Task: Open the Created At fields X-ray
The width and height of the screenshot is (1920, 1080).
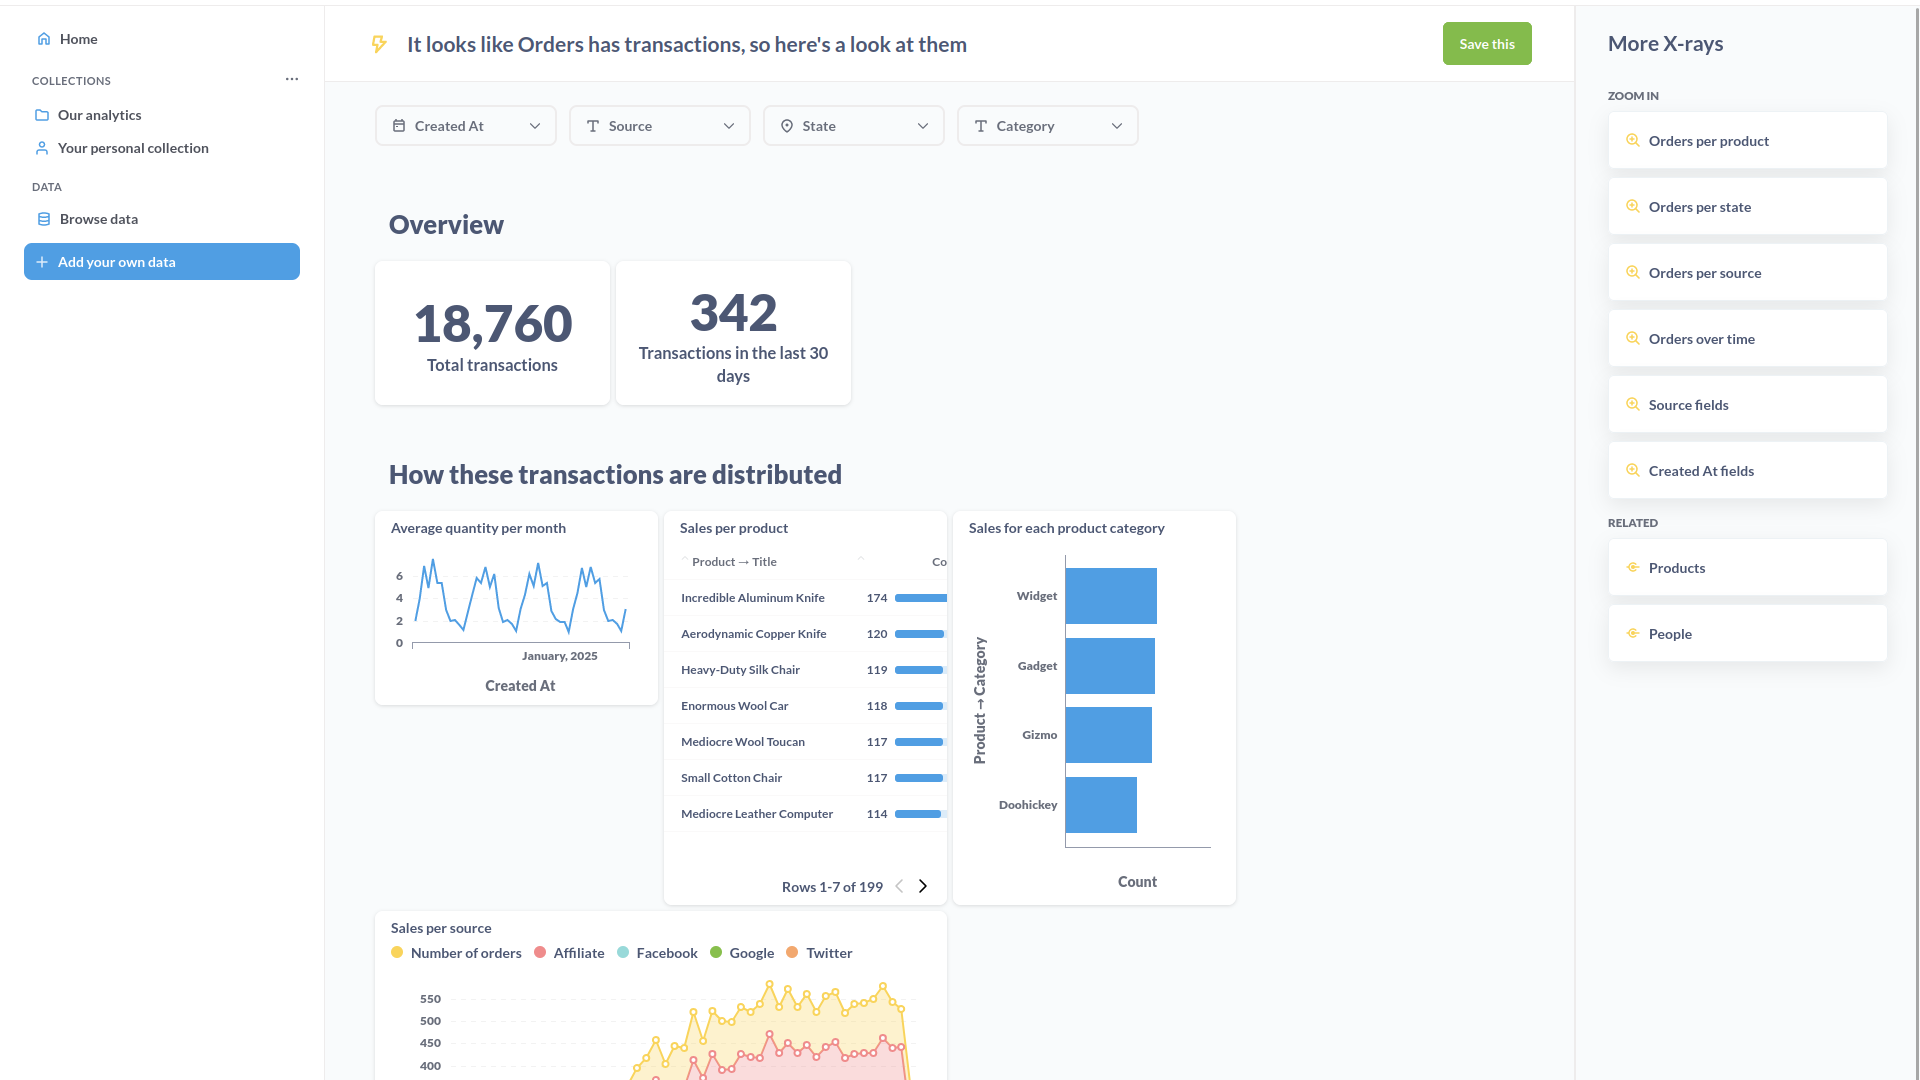Action: (x=1747, y=471)
